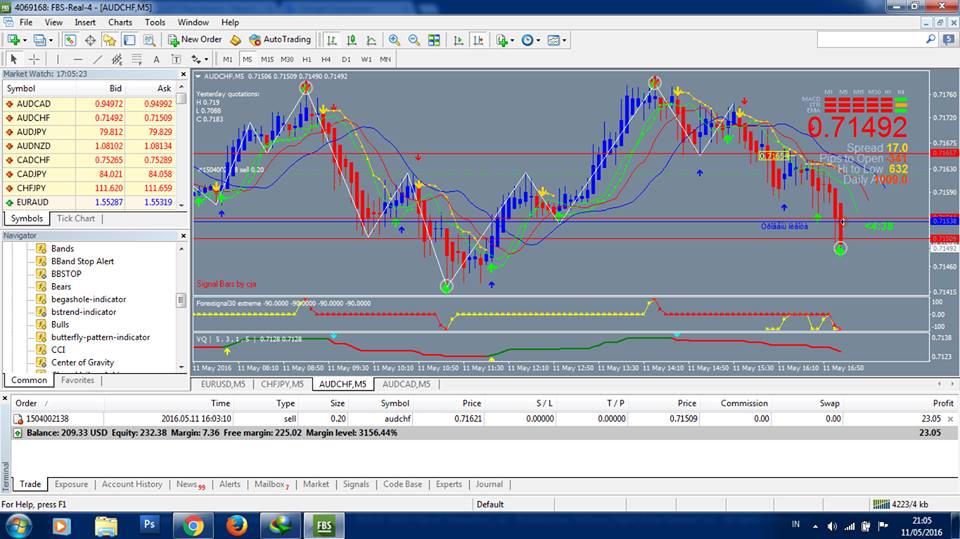
Task: Zoom in on the chart
Action: pyautogui.click(x=395, y=40)
